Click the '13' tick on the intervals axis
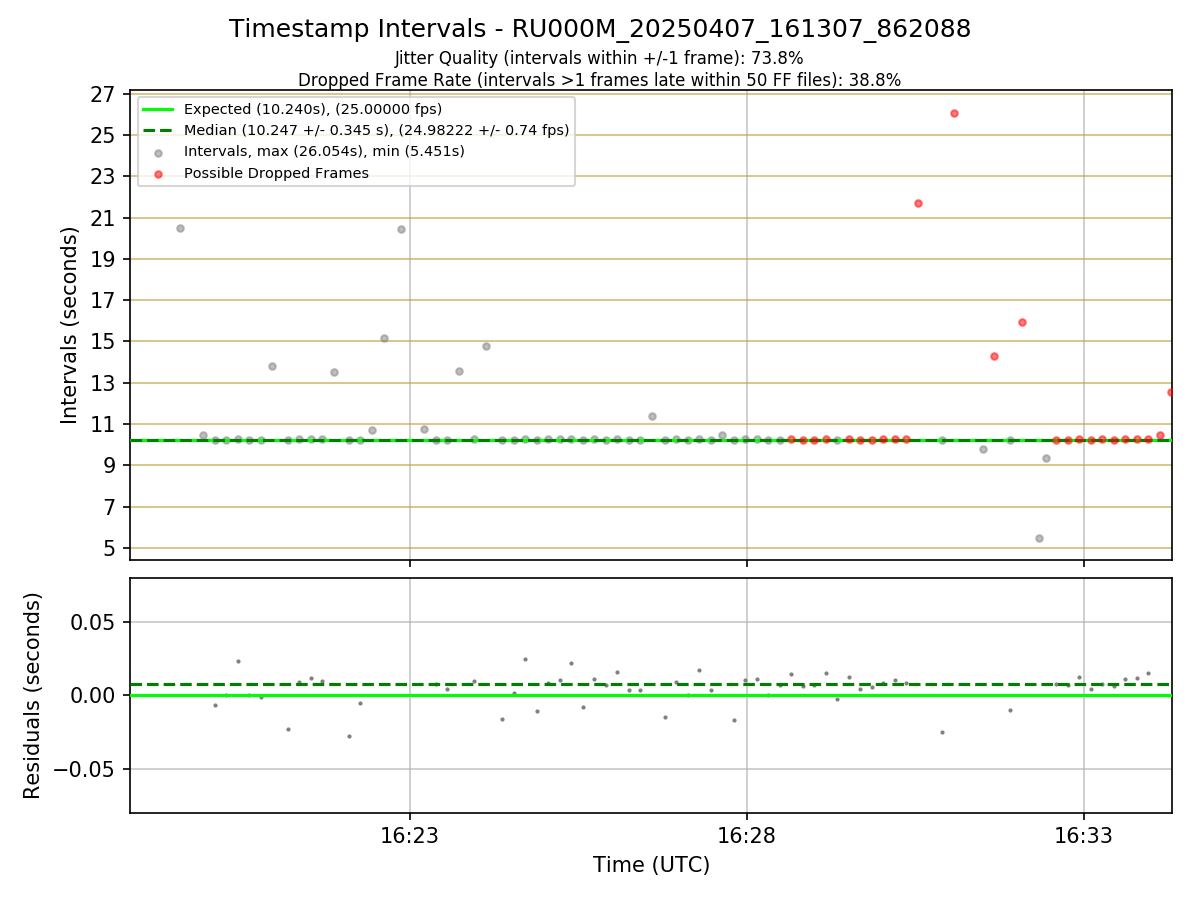Viewport: 1200px width, 900px height. (104, 384)
